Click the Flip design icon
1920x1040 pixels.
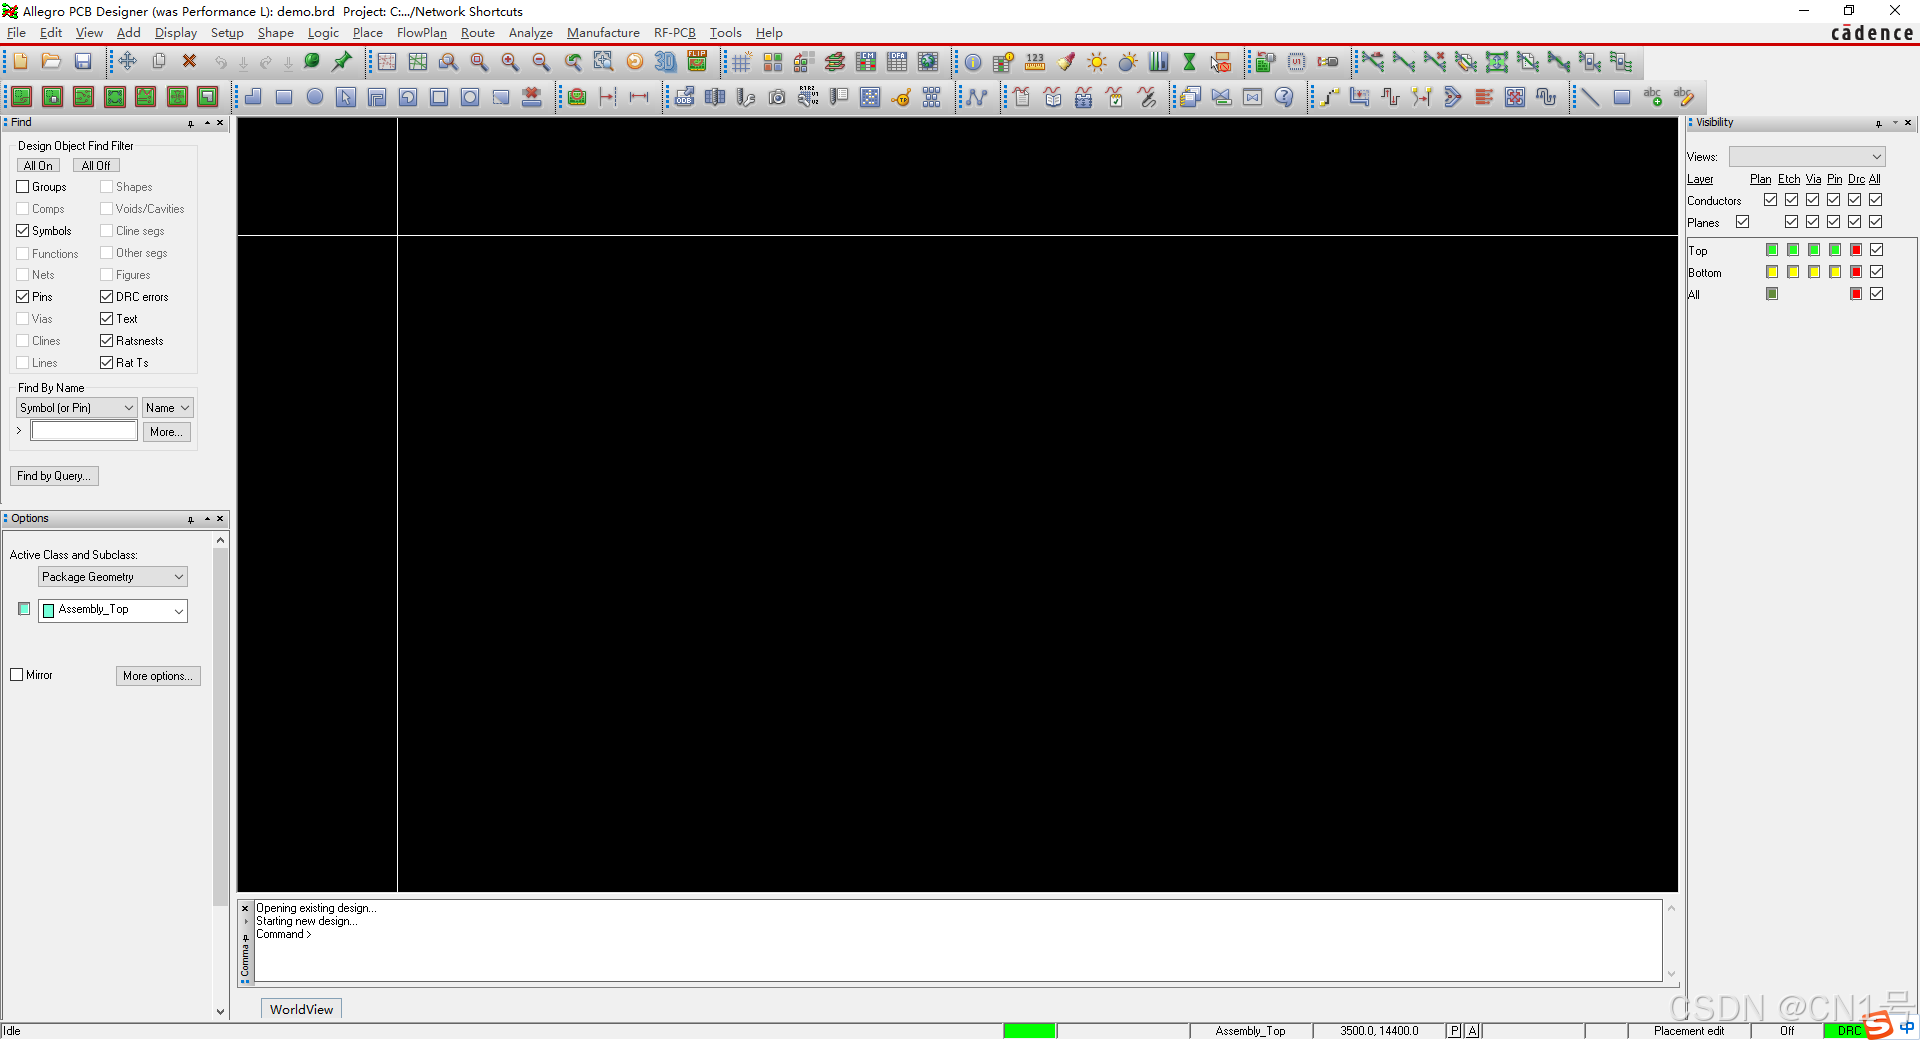click(x=697, y=62)
